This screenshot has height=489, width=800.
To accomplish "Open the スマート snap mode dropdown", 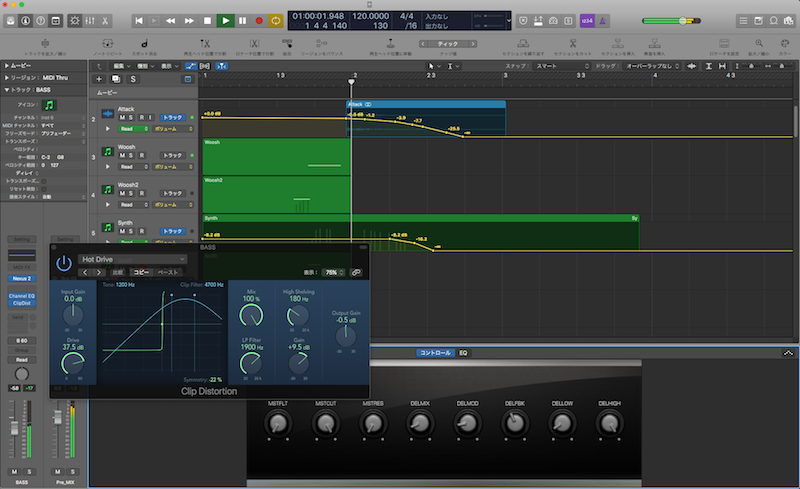I will [561, 66].
